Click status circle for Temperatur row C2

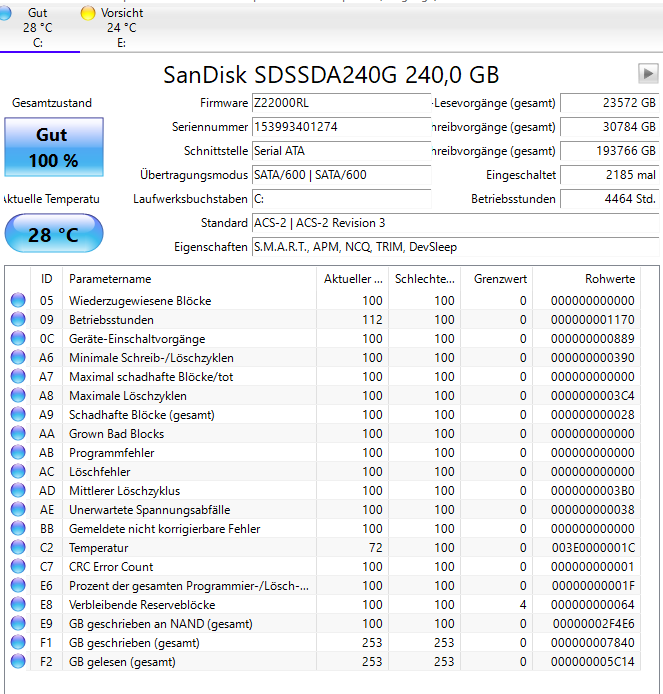(x=18, y=547)
